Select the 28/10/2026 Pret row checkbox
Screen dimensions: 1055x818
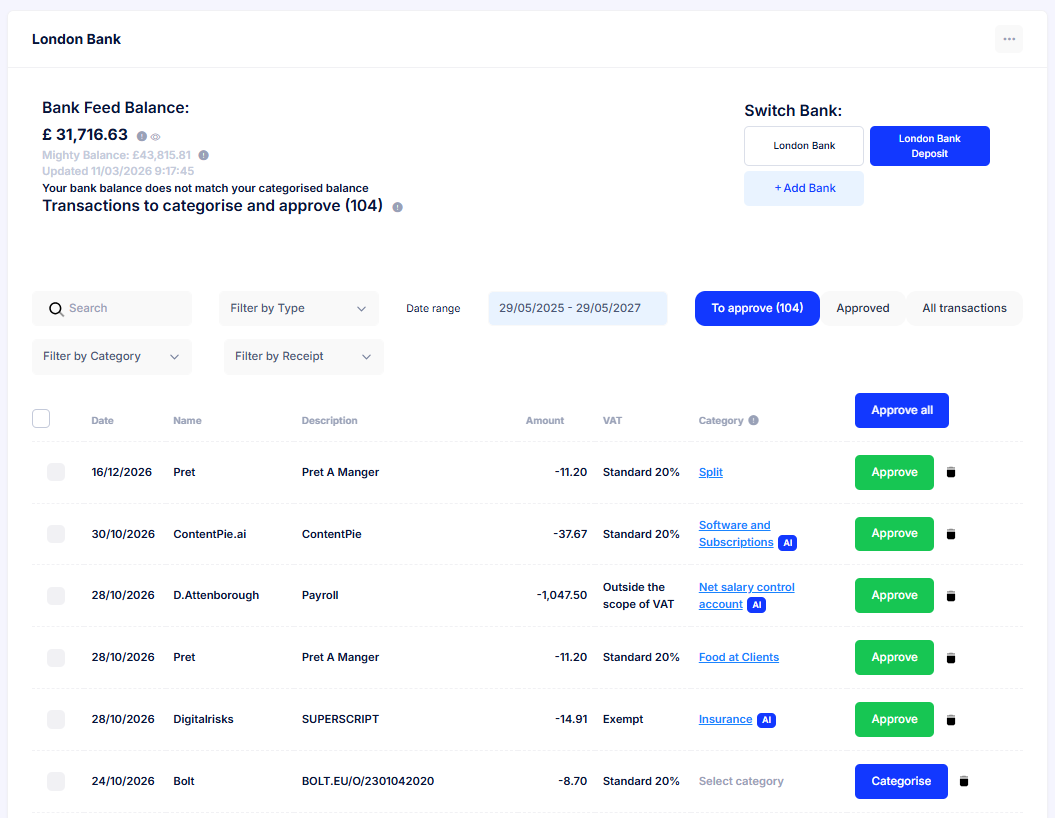pyautogui.click(x=56, y=658)
